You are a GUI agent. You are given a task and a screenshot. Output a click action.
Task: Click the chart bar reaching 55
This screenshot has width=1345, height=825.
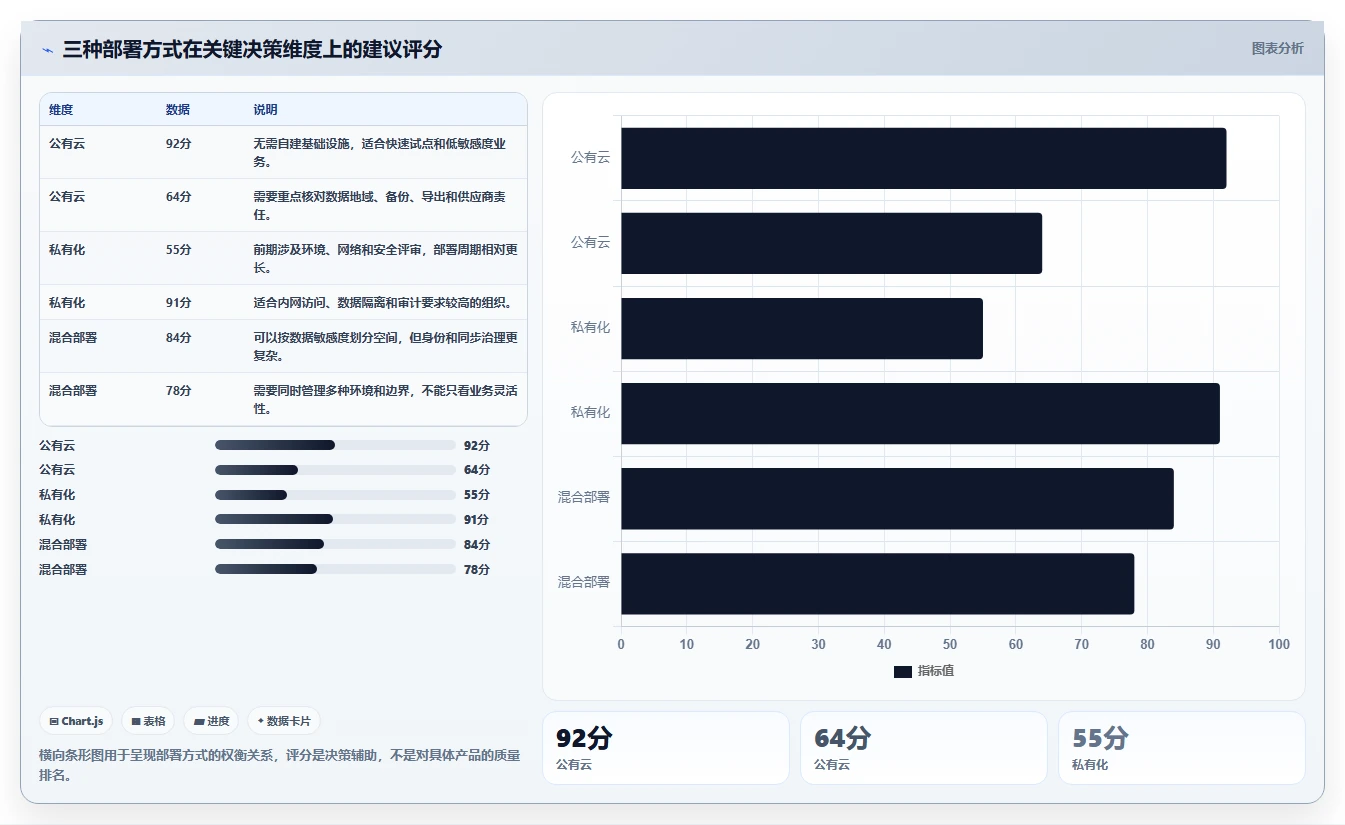coord(802,328)
